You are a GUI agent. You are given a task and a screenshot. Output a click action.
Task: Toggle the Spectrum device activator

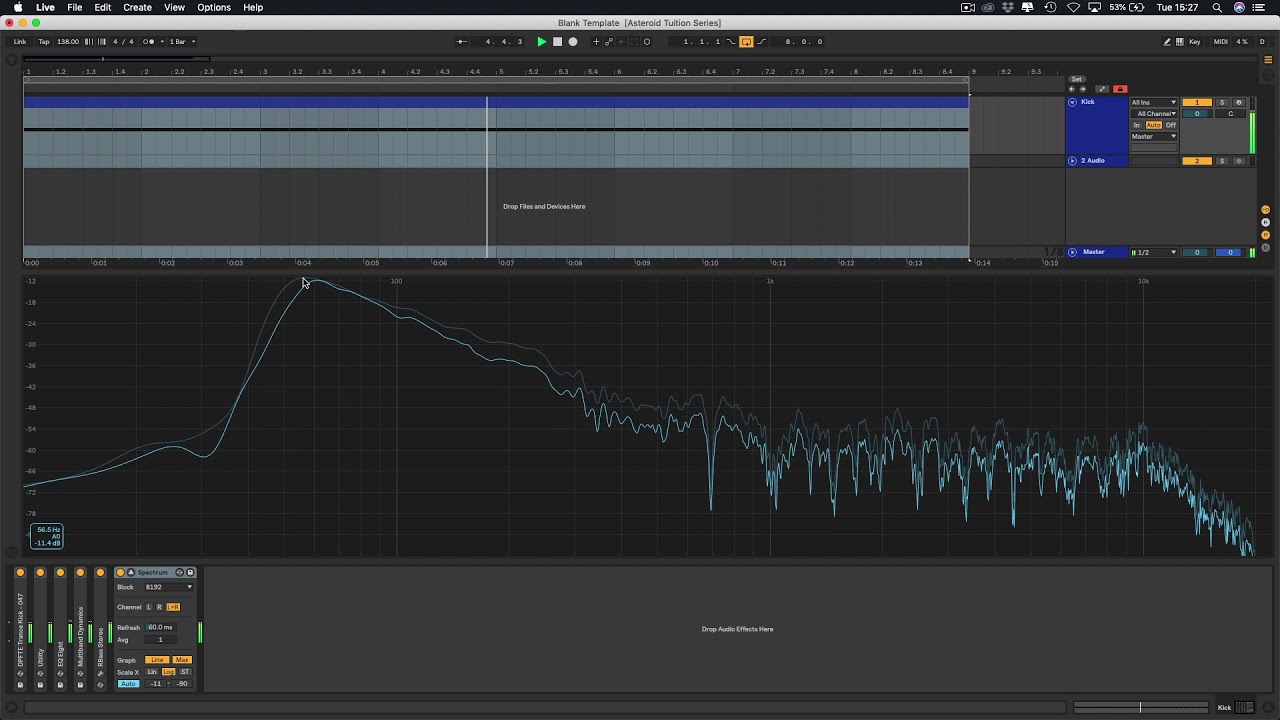click(x=120, y=573)
